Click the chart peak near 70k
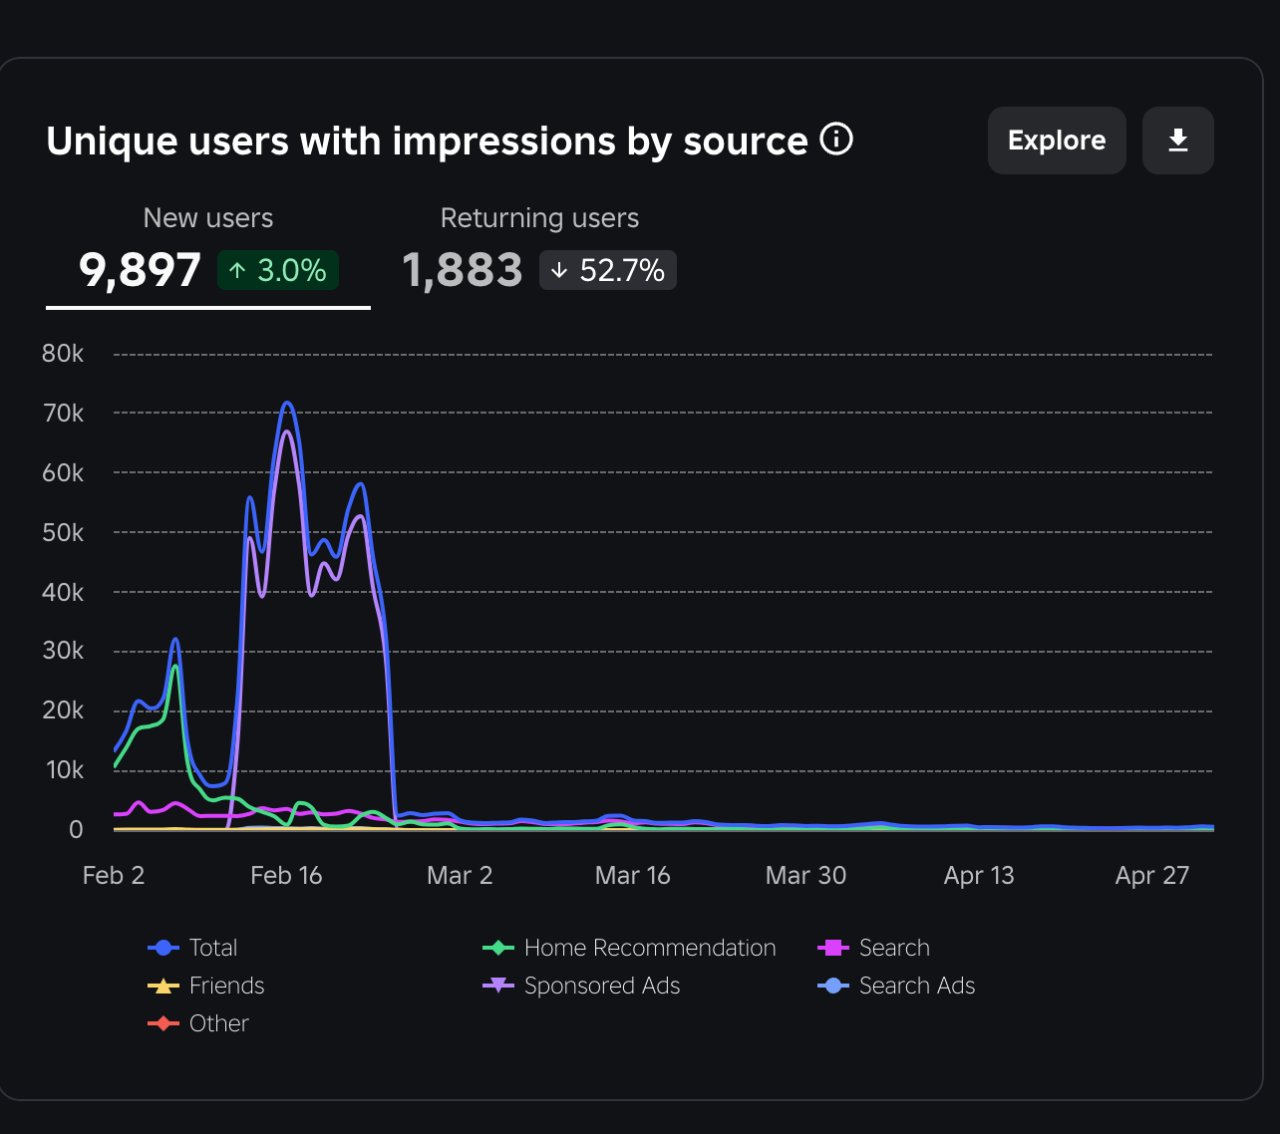Screen dimensions: 1280x1134 288,403
